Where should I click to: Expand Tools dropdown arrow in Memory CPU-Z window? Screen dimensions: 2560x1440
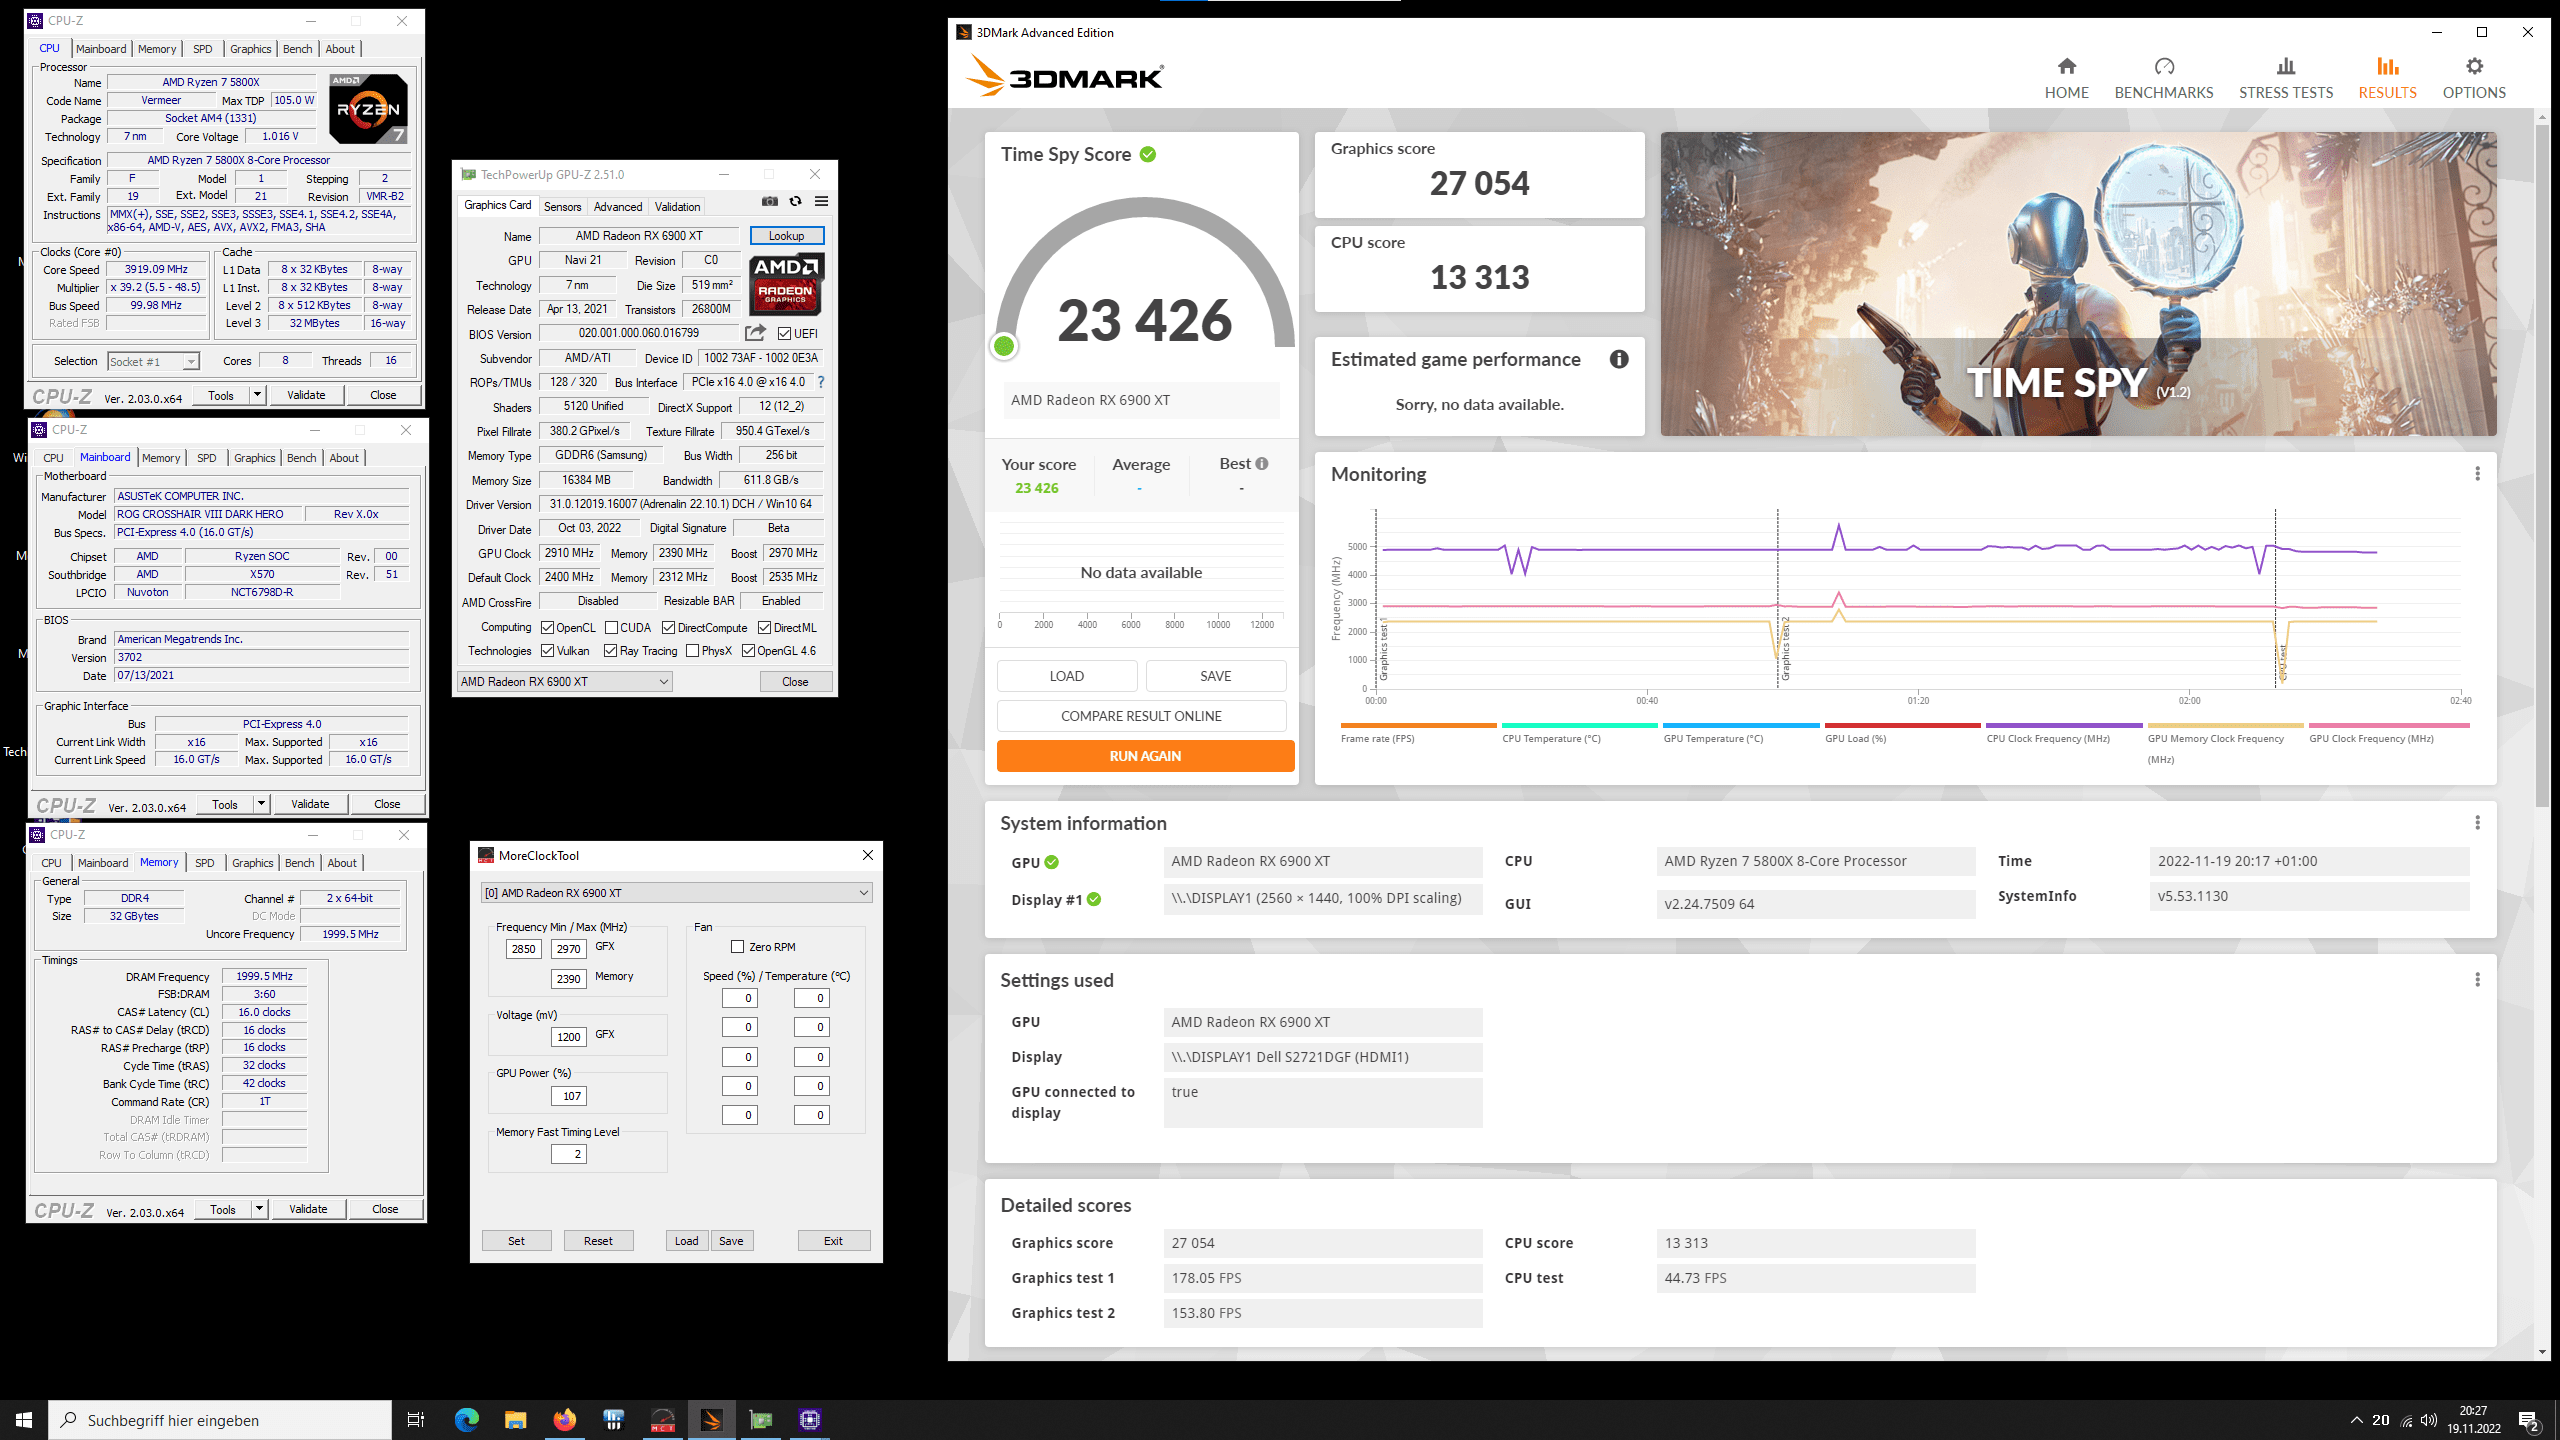coord(259,1209)
